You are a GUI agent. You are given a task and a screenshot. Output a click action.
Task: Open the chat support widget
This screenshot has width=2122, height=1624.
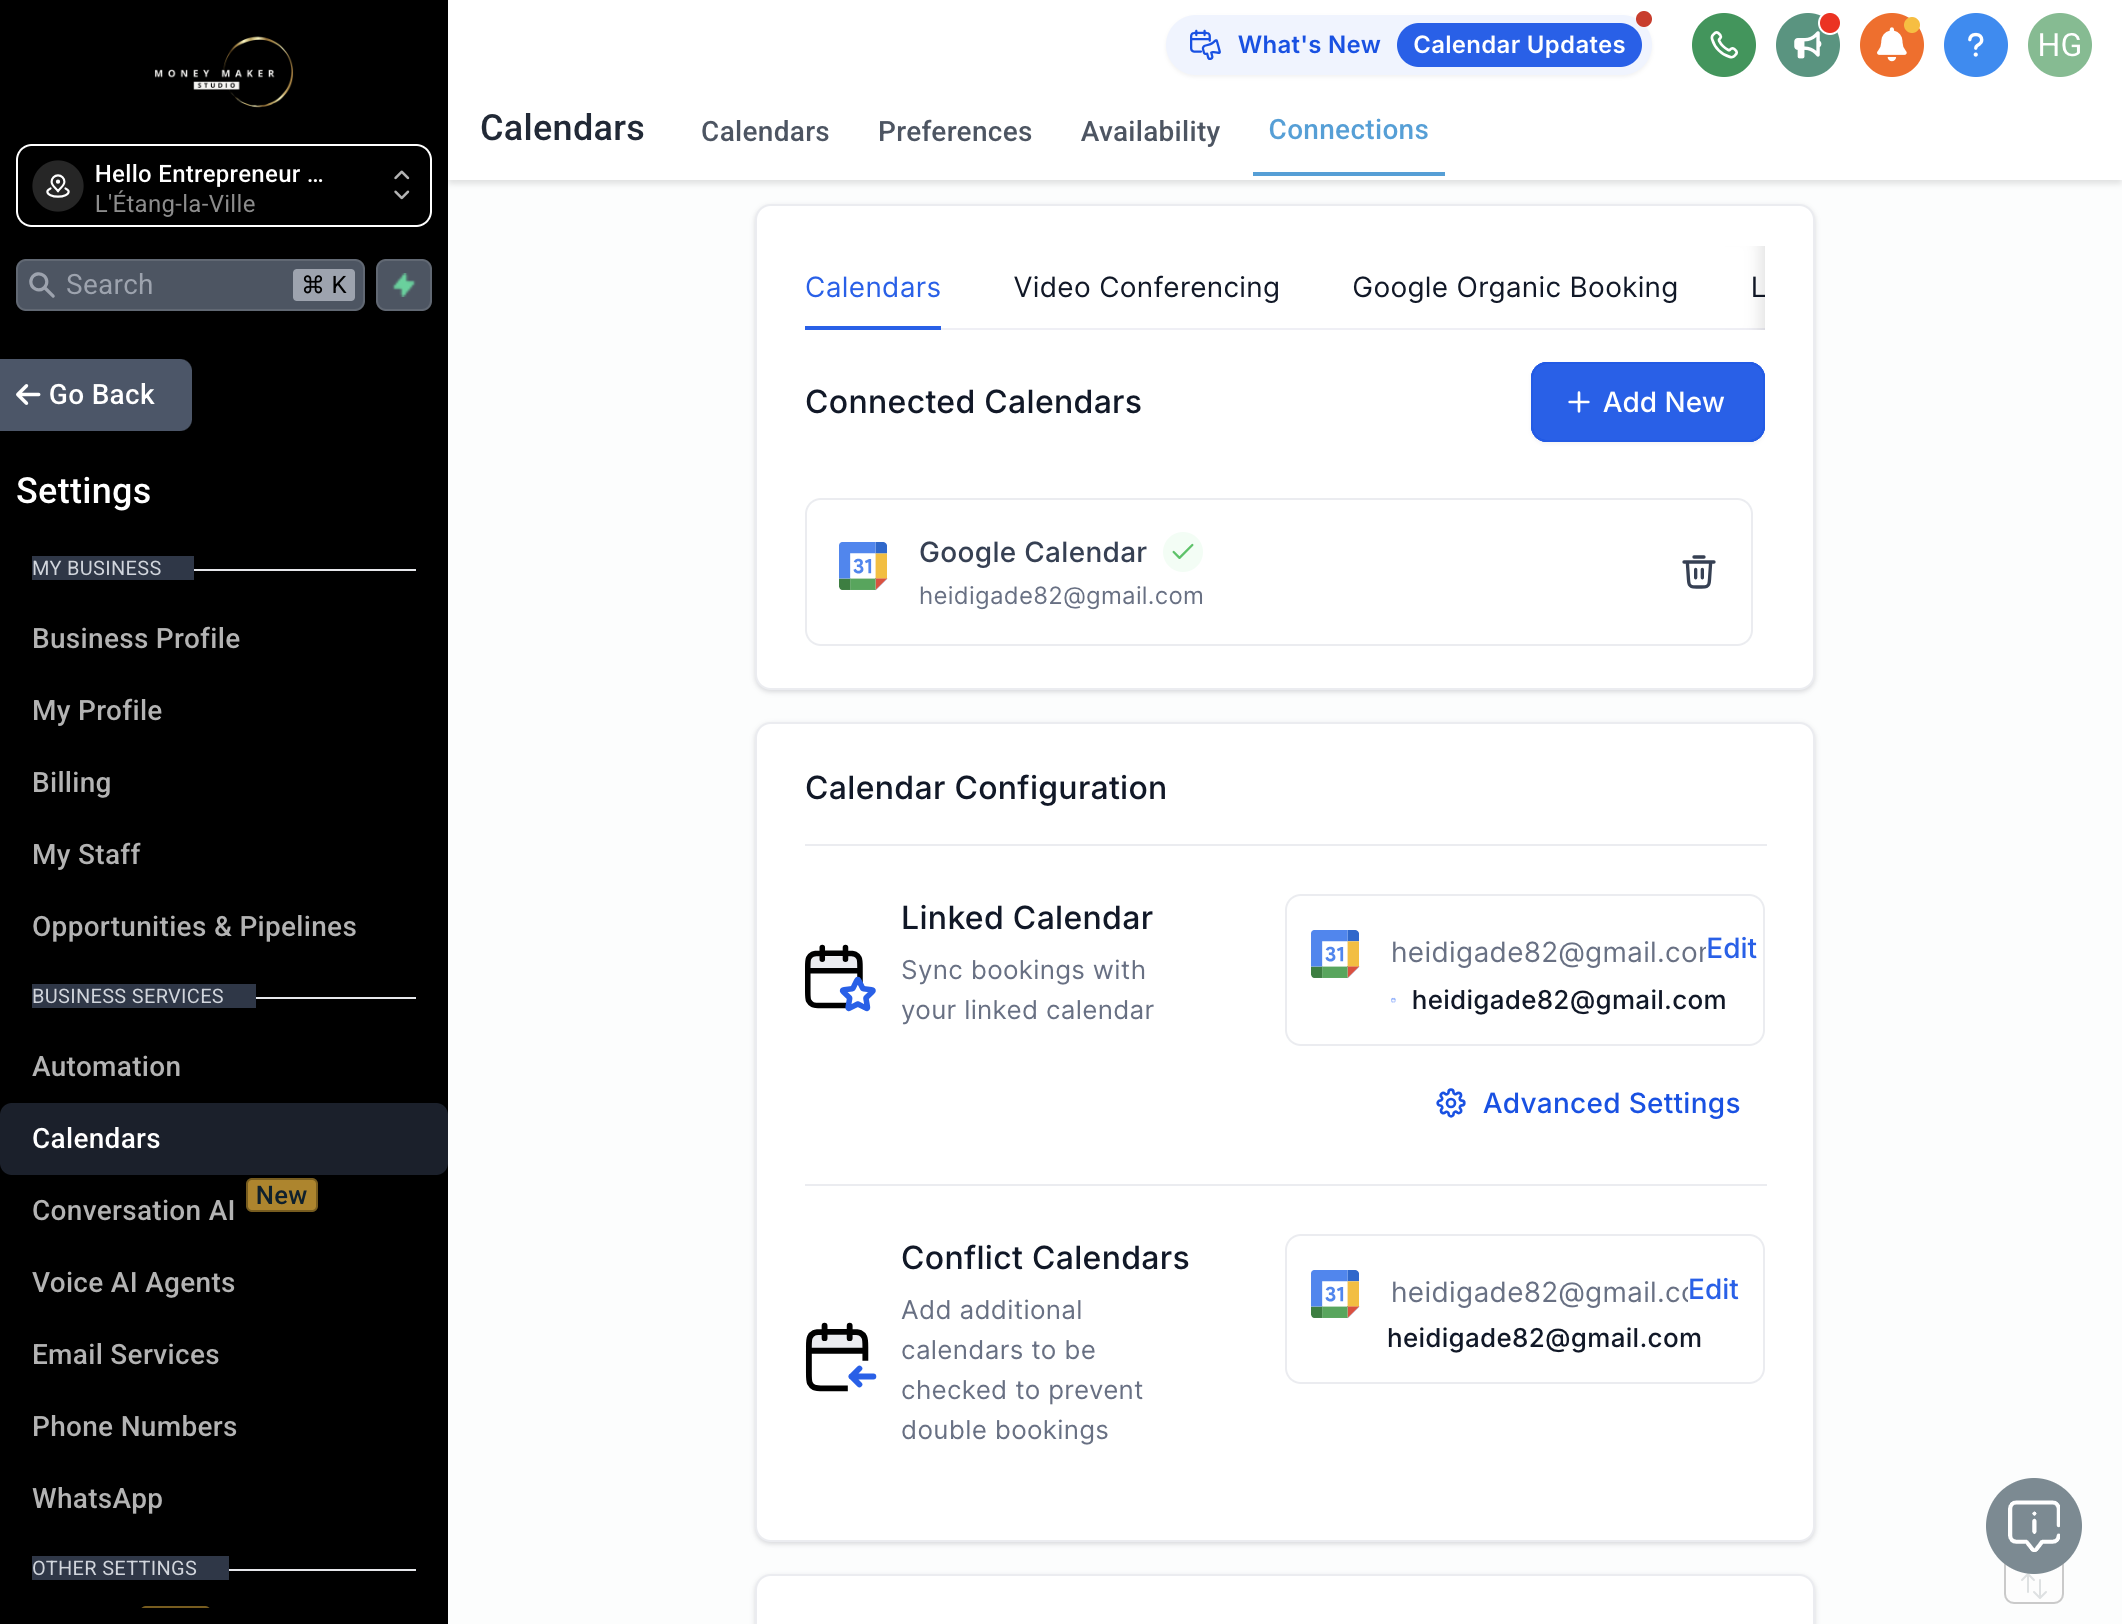click(x=2033, y=1526)
